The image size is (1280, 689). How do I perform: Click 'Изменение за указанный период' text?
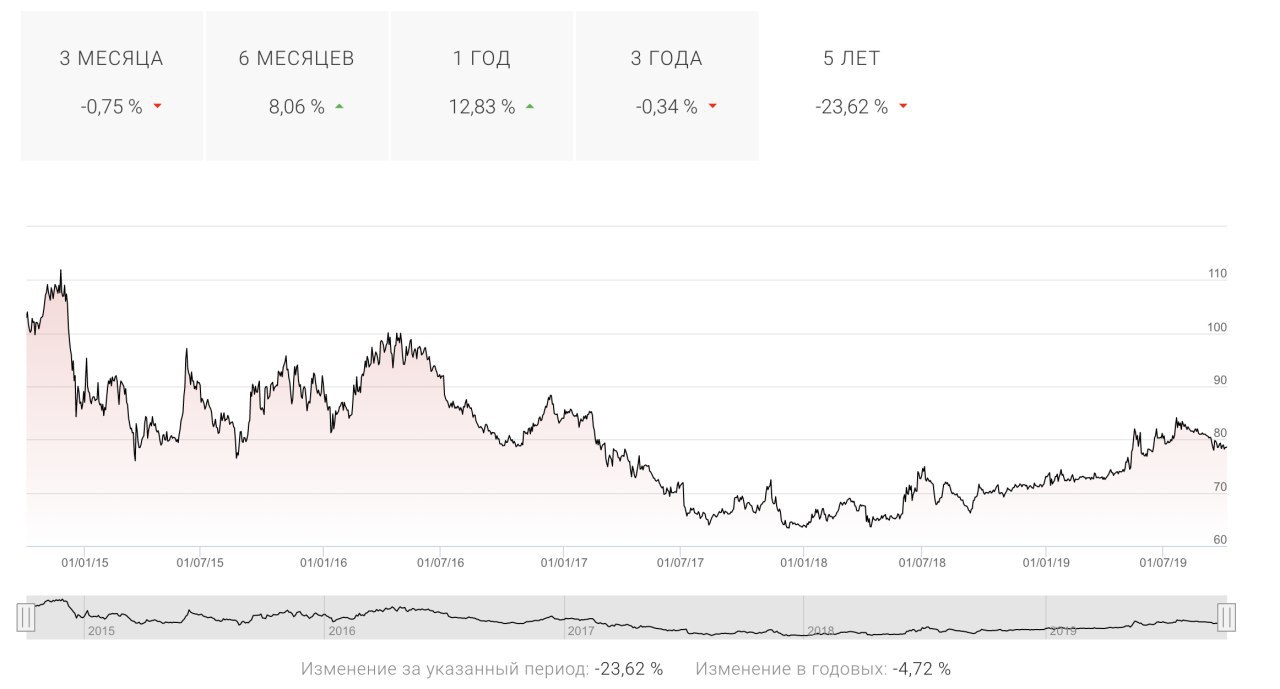[x=445, y=668]
